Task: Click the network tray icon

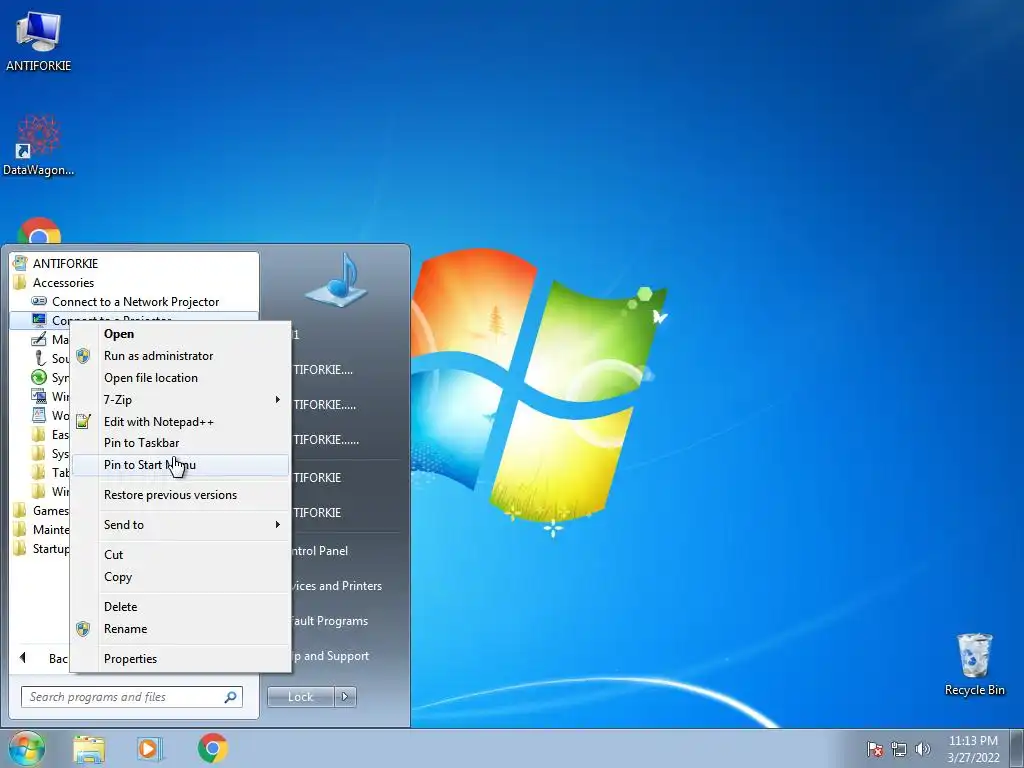Action: (899, 749)
